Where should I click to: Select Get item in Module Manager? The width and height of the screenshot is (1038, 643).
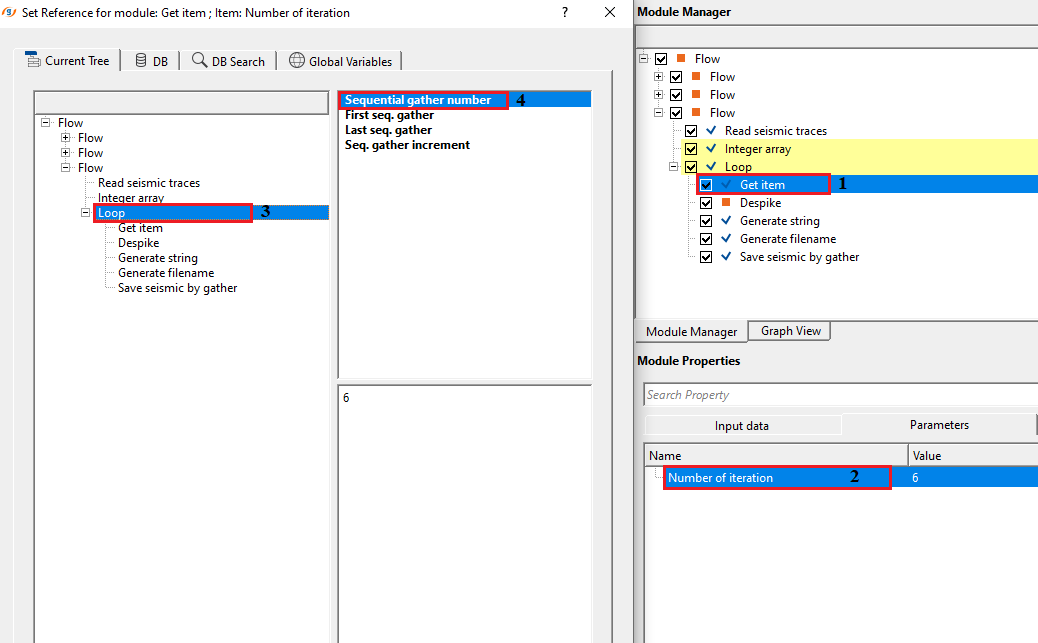pos(762,185)
